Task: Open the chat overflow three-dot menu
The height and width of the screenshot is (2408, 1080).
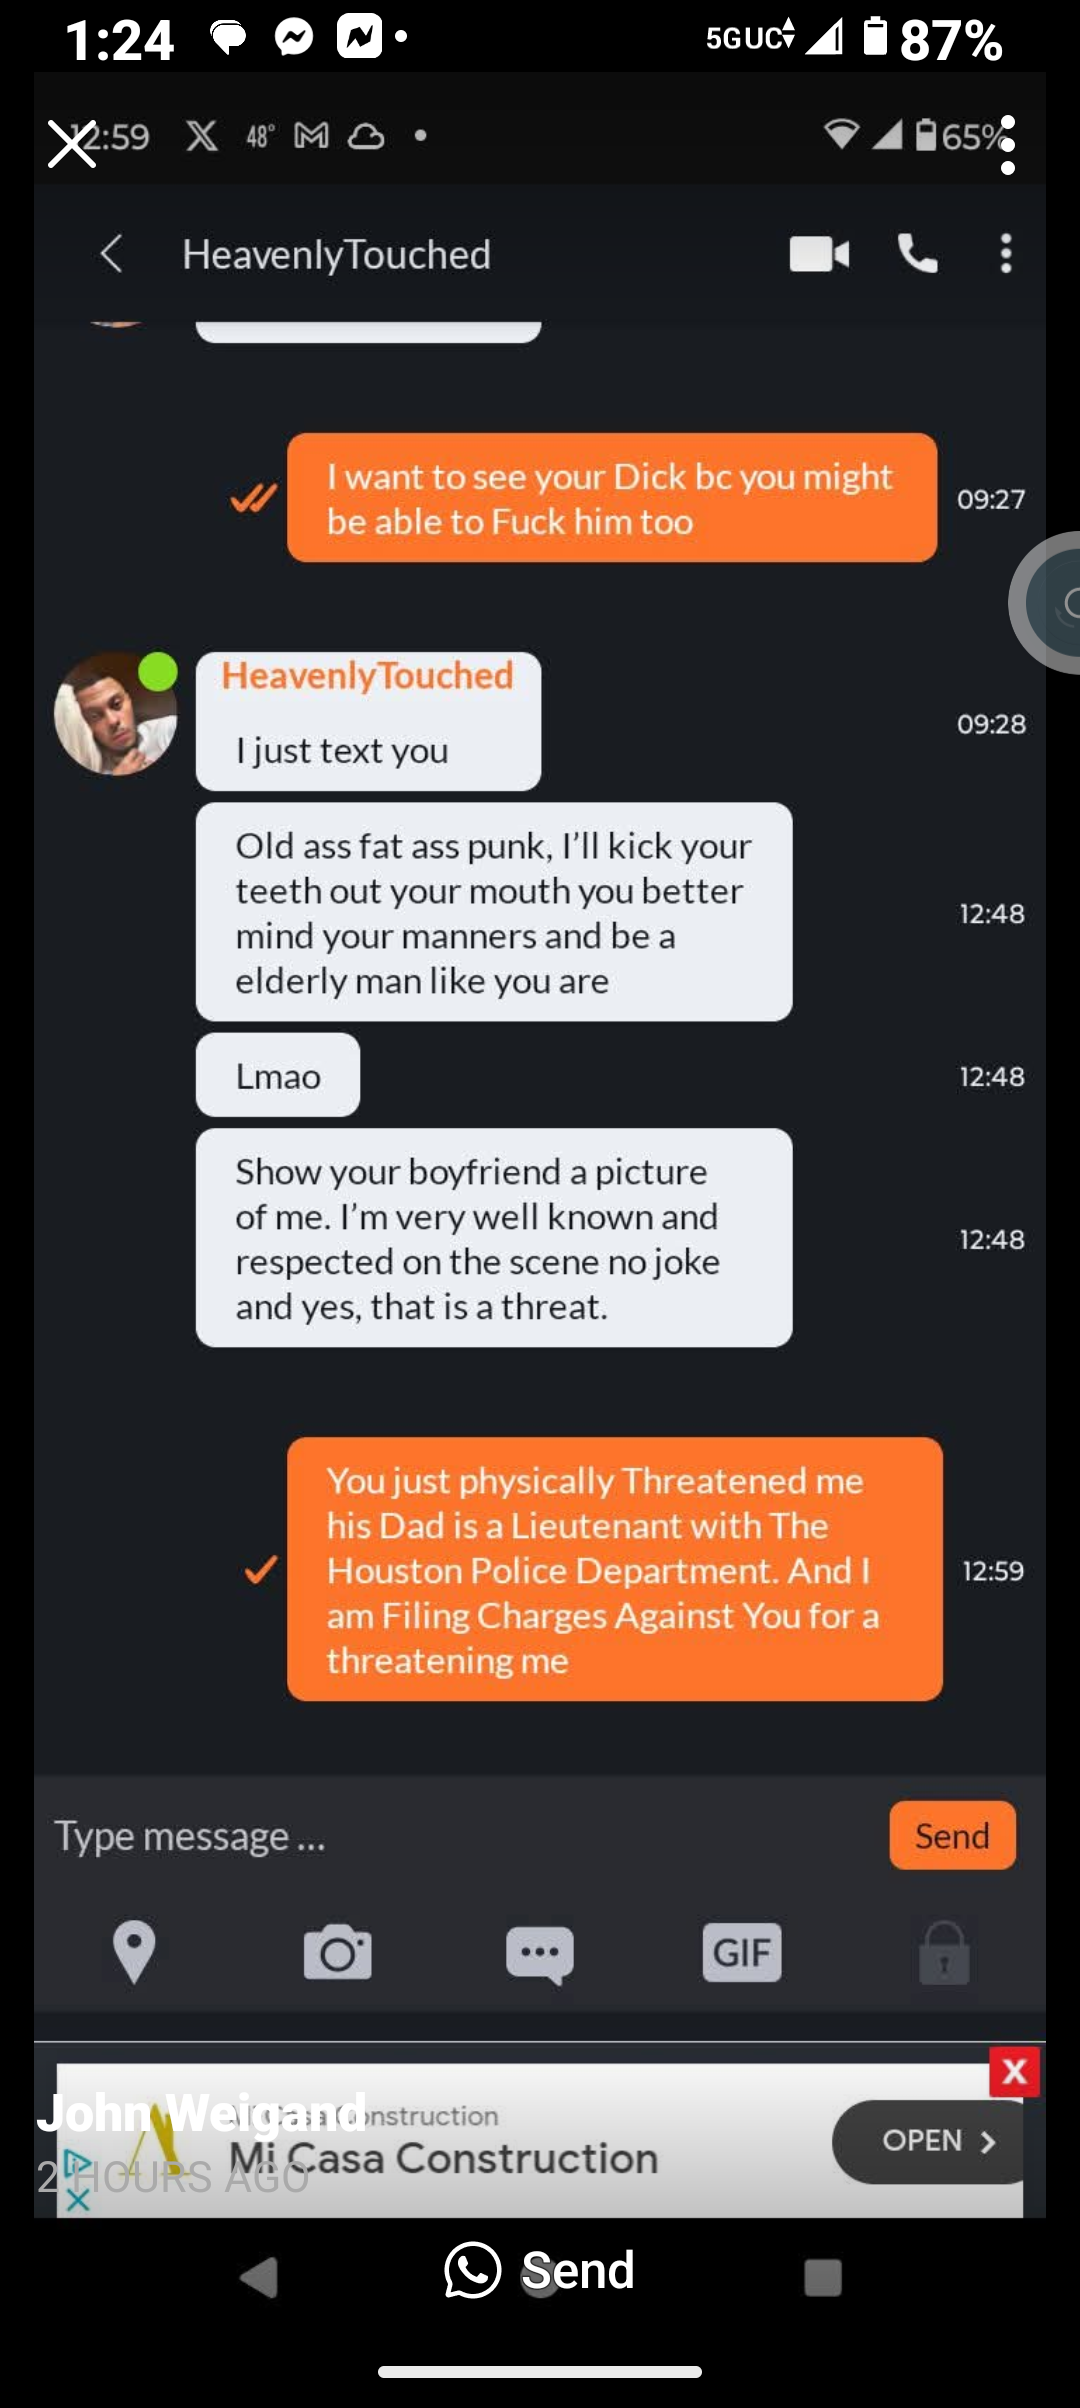Action: 1006,254
